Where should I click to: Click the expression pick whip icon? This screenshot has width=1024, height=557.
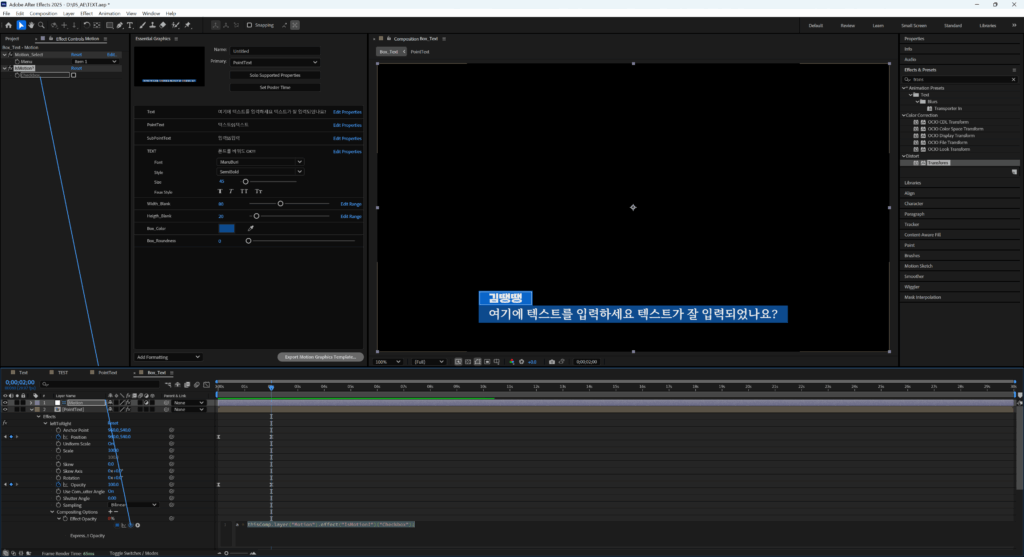coord(130,525)
